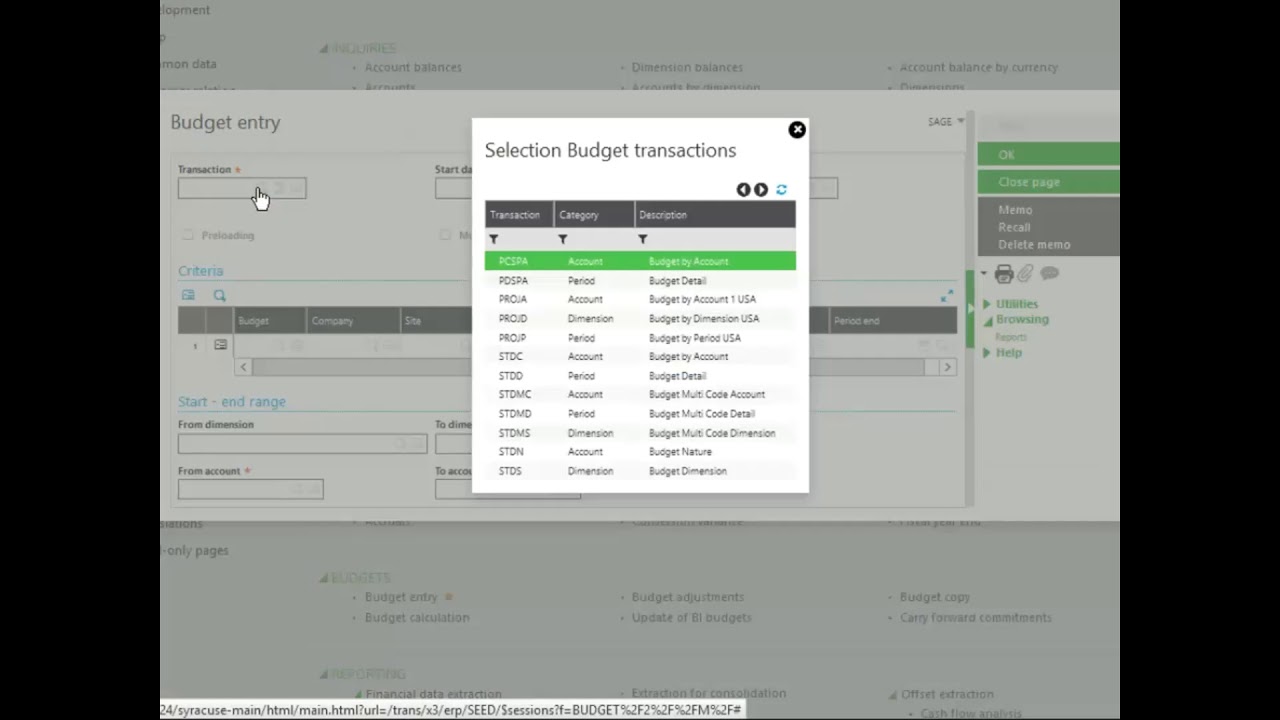Go to previous page of transaction list
1280x720 pixels.
pyautogui.click(x=743, y=190)
